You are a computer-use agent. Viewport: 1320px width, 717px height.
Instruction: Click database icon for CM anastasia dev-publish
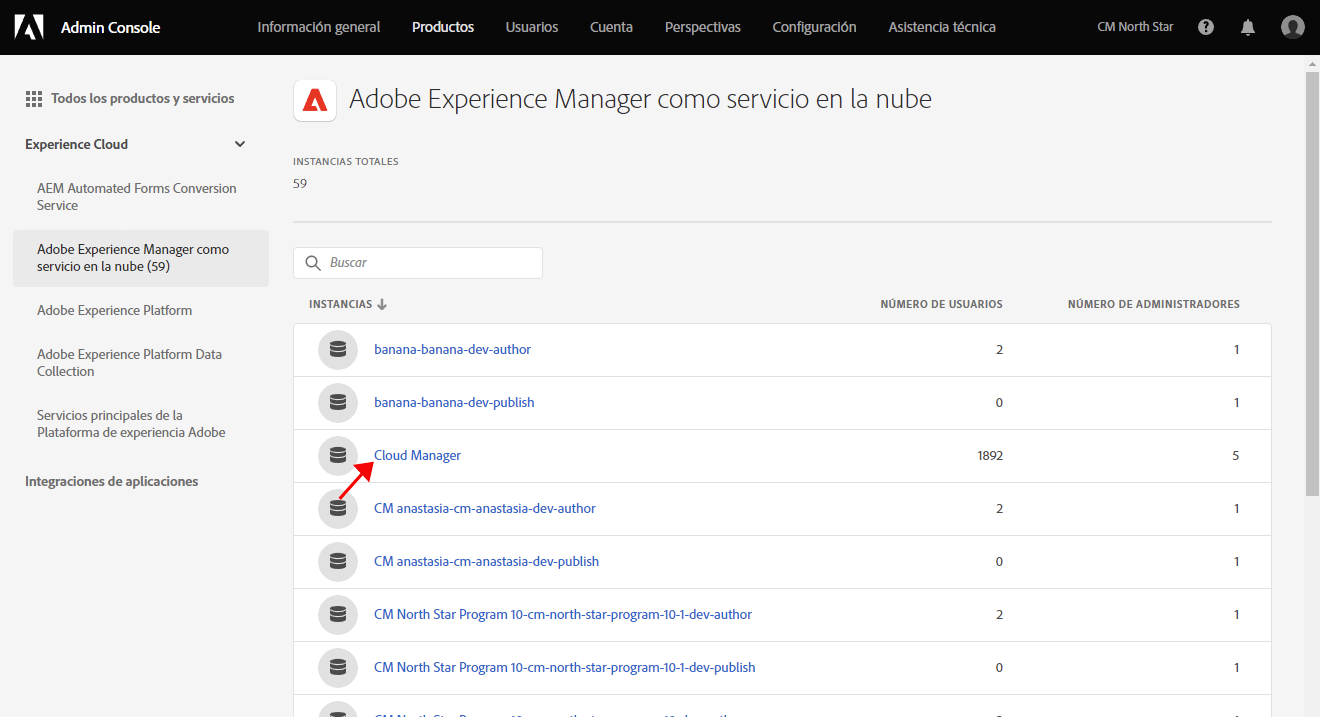pos(338,562)
